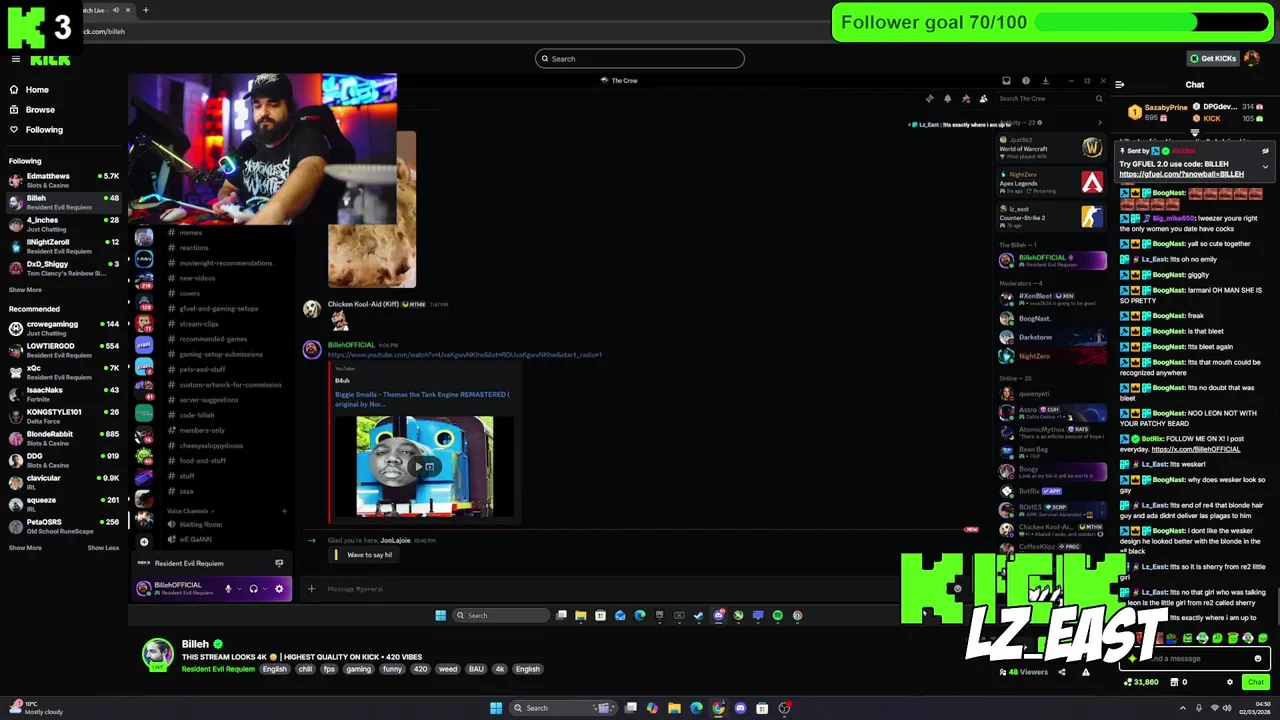This screenshot has height=720, width=1280.
Task: Click the Discord download icon in title bar
Action: tap(1045, 81)
